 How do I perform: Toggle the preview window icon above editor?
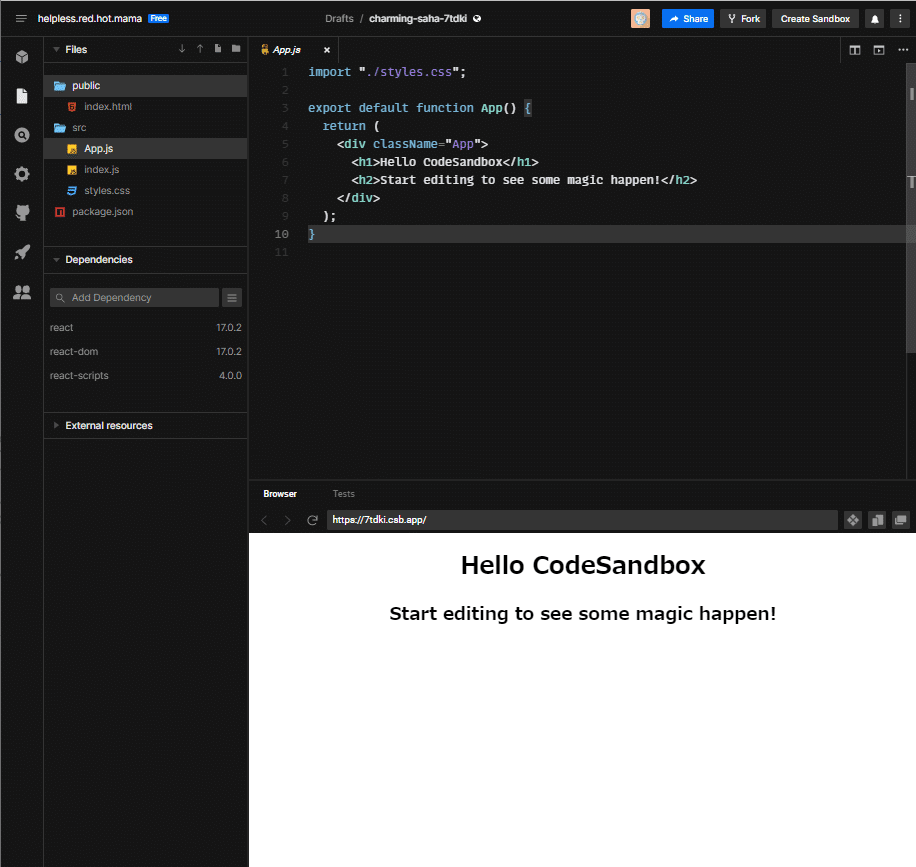[x=879, y=50]
